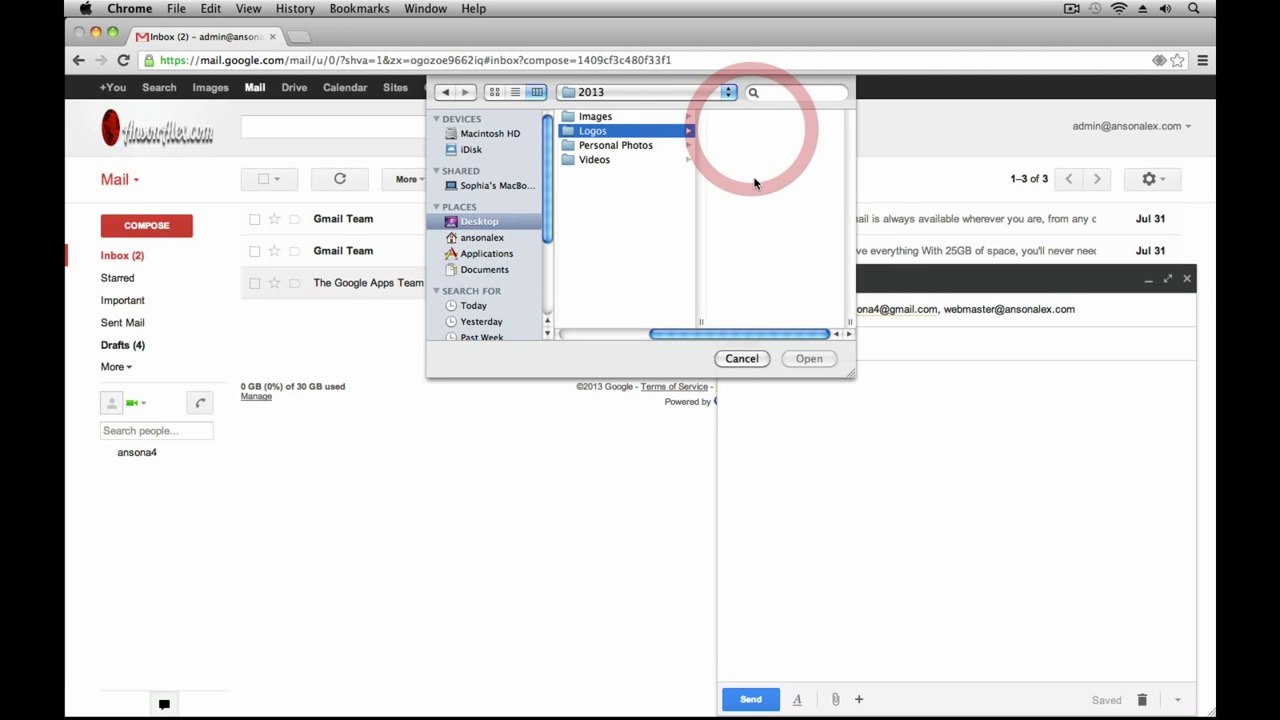Go forward in file dialog history

(465, 92)
